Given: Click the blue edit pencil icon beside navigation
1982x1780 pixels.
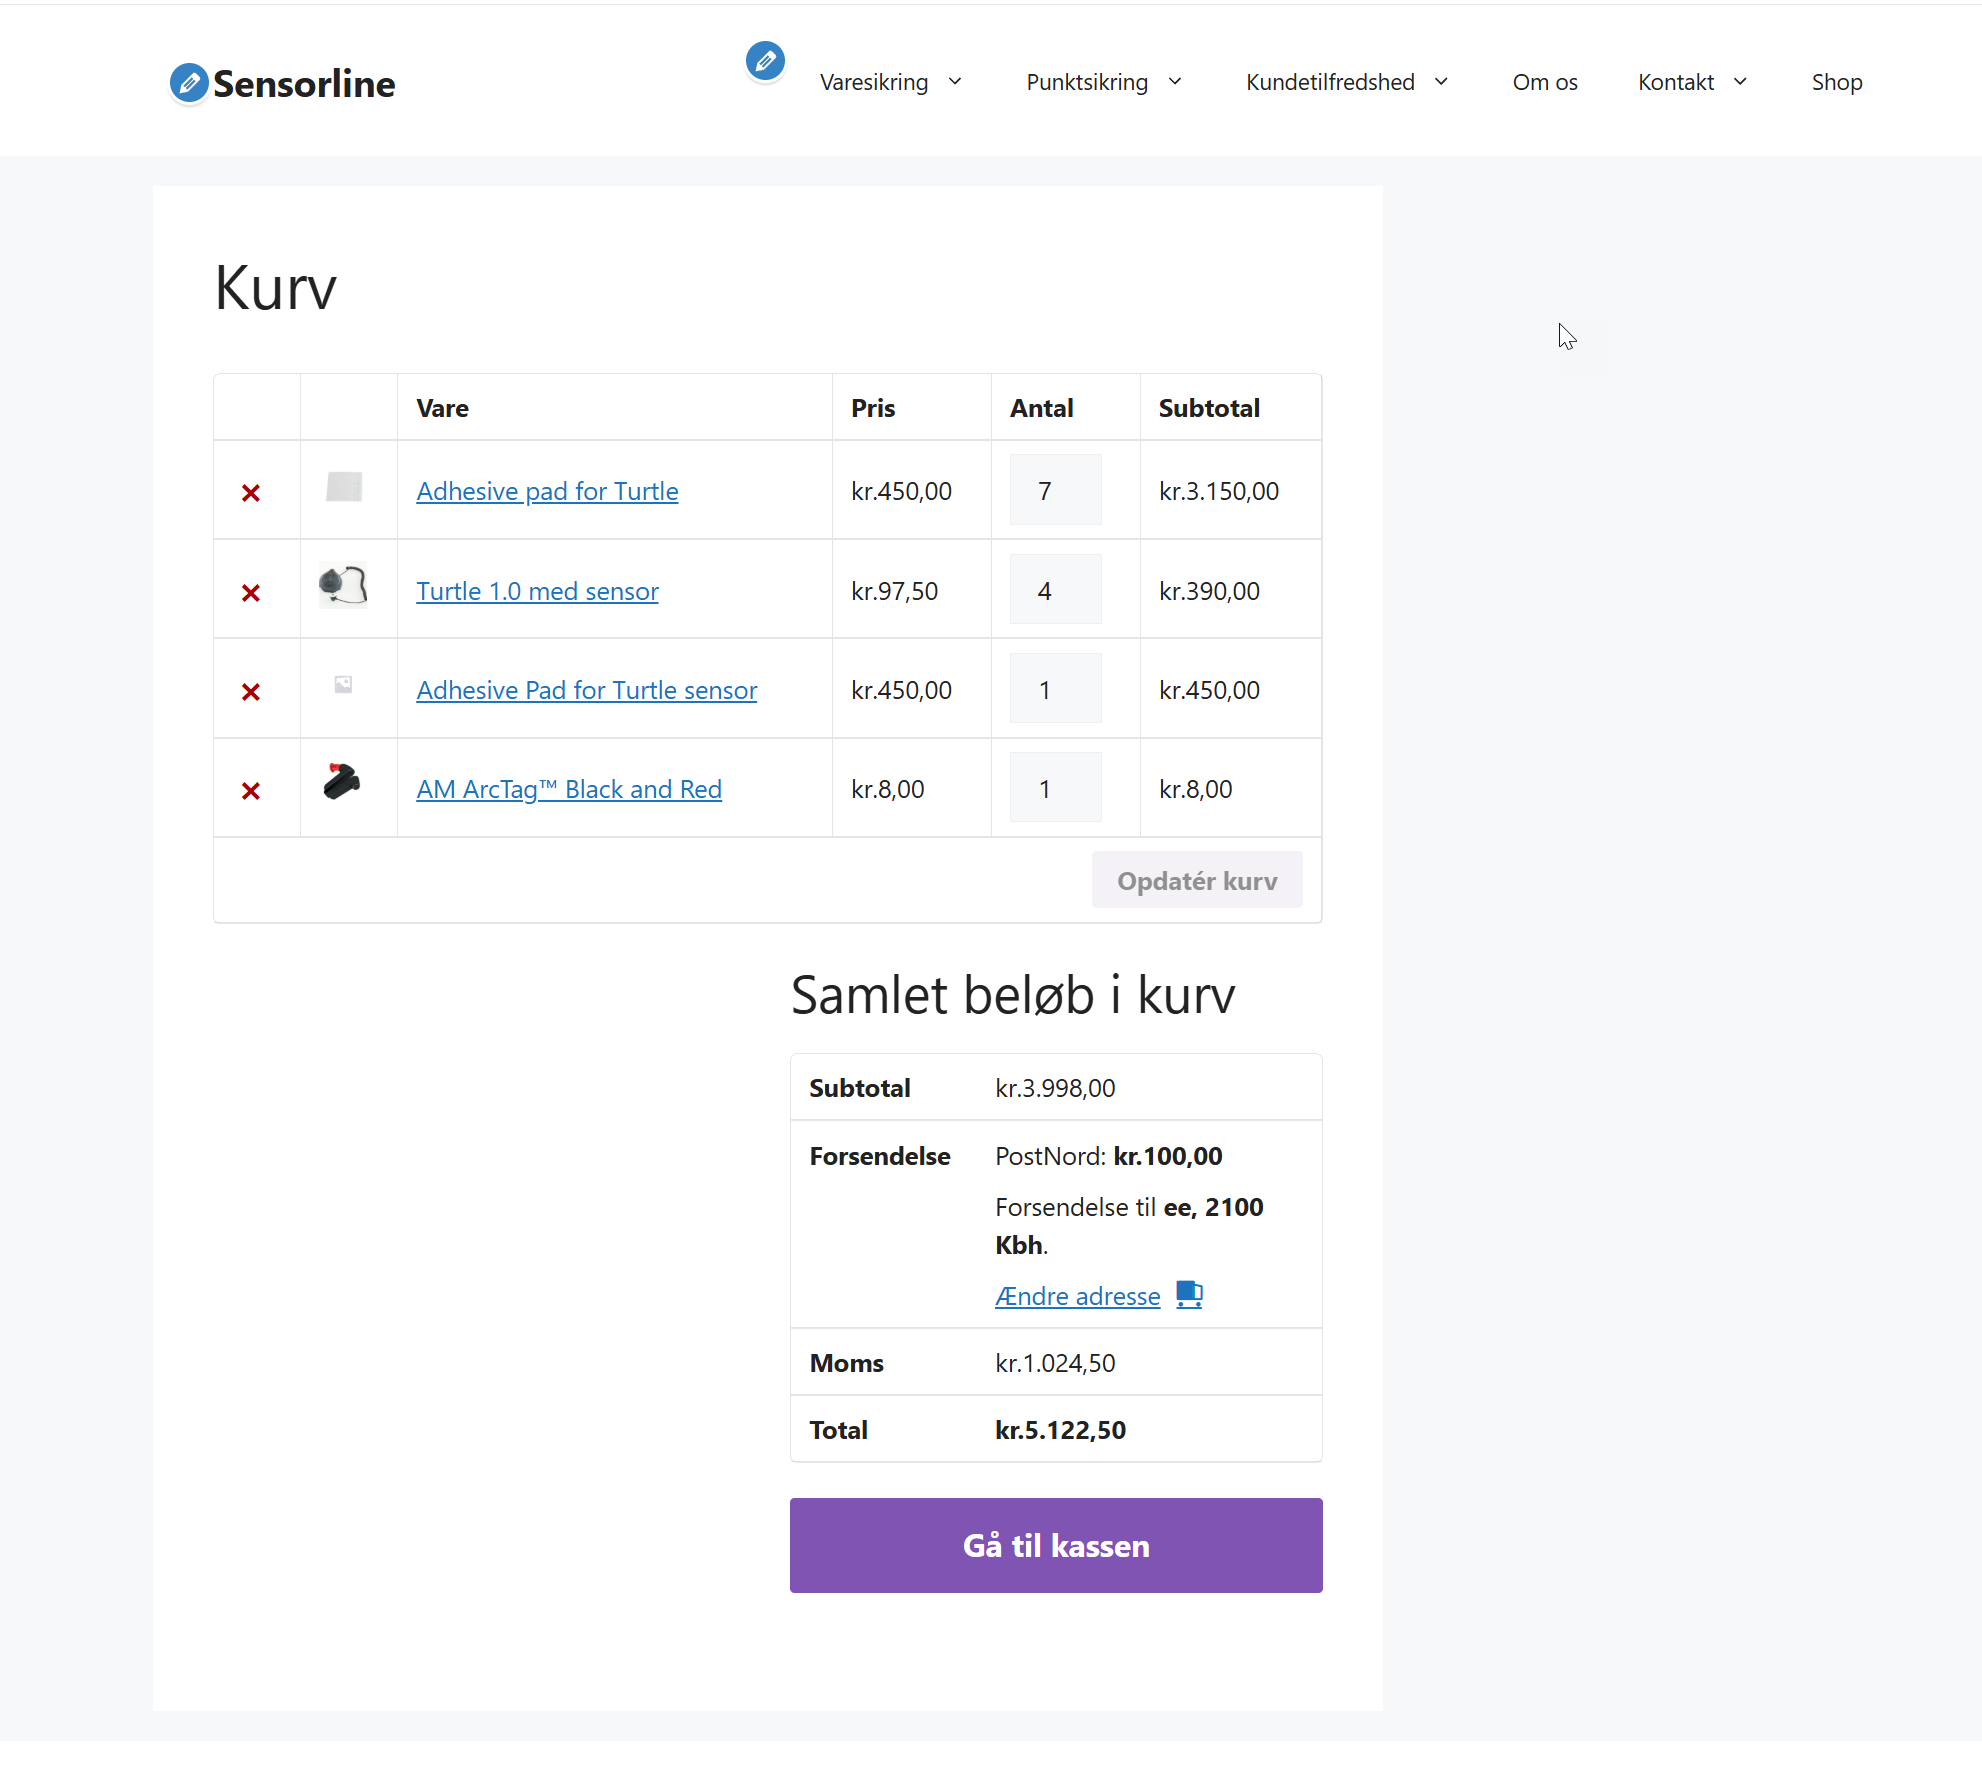Looking at the screenshot, I should tap(765, 61).
